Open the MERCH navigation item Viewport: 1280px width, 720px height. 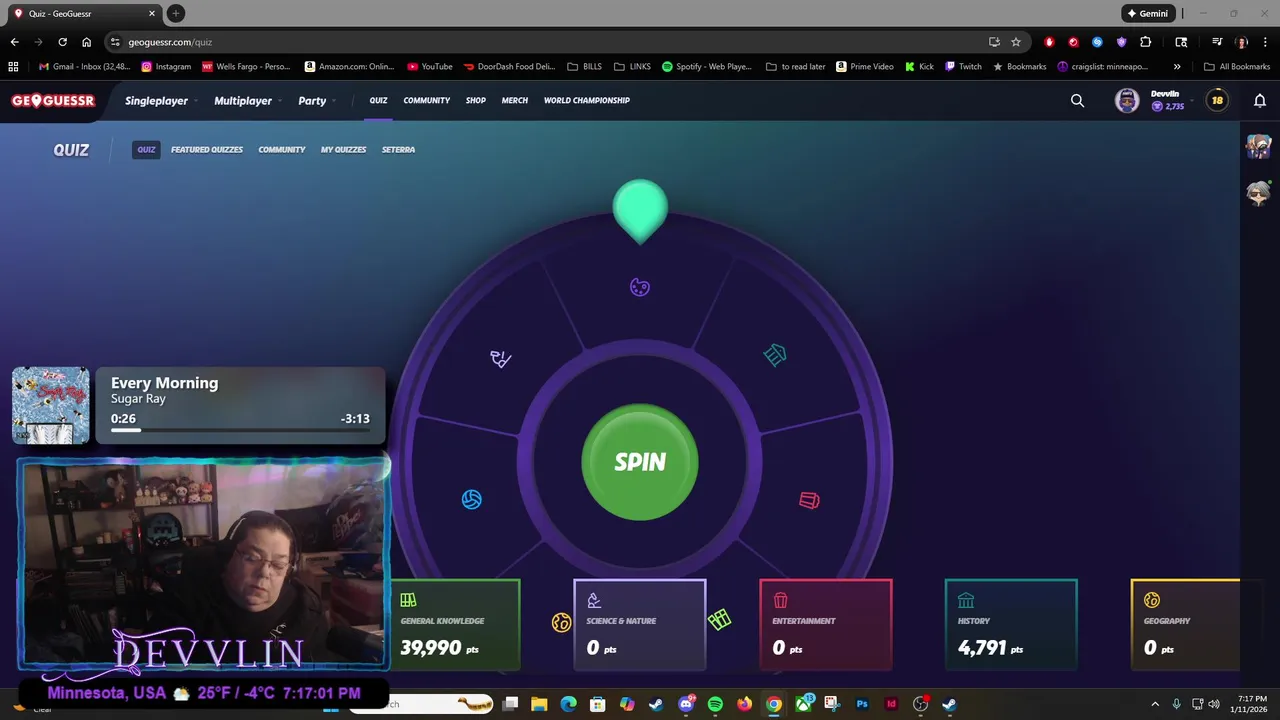[515, 101]
